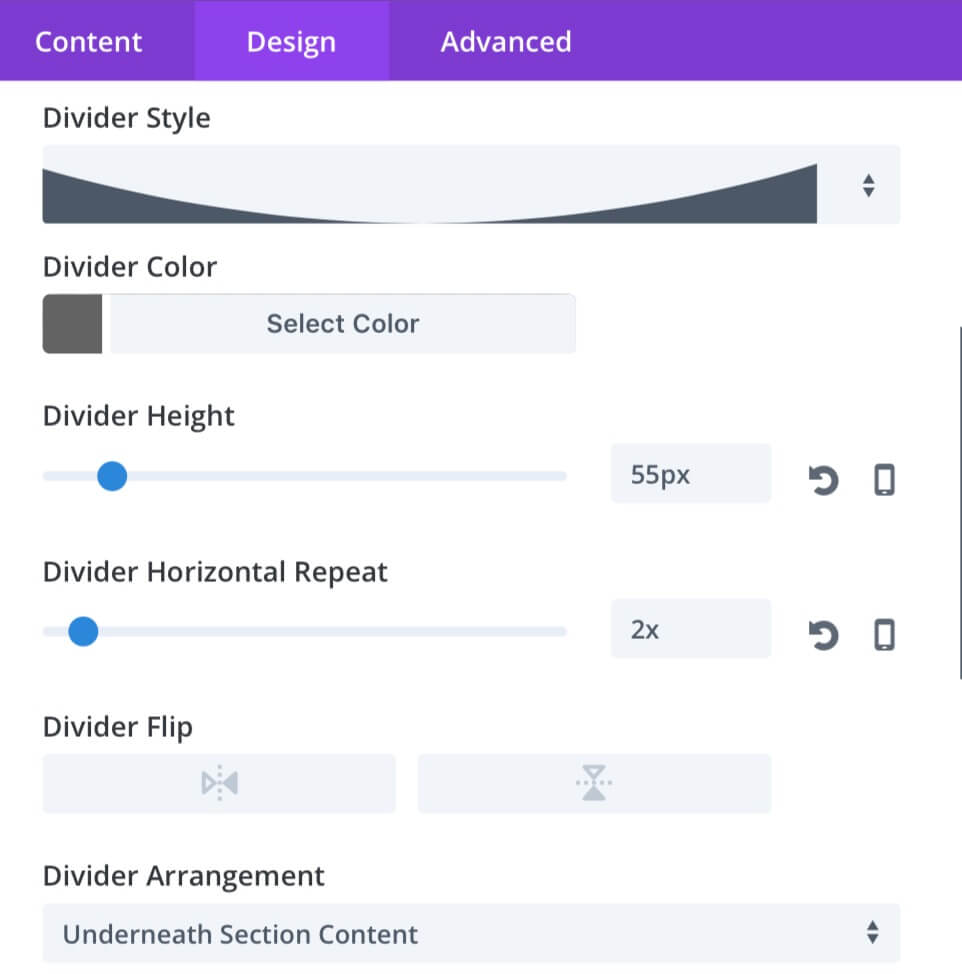
Task: Switch to the Content tab
Action: tap(88, 42)
